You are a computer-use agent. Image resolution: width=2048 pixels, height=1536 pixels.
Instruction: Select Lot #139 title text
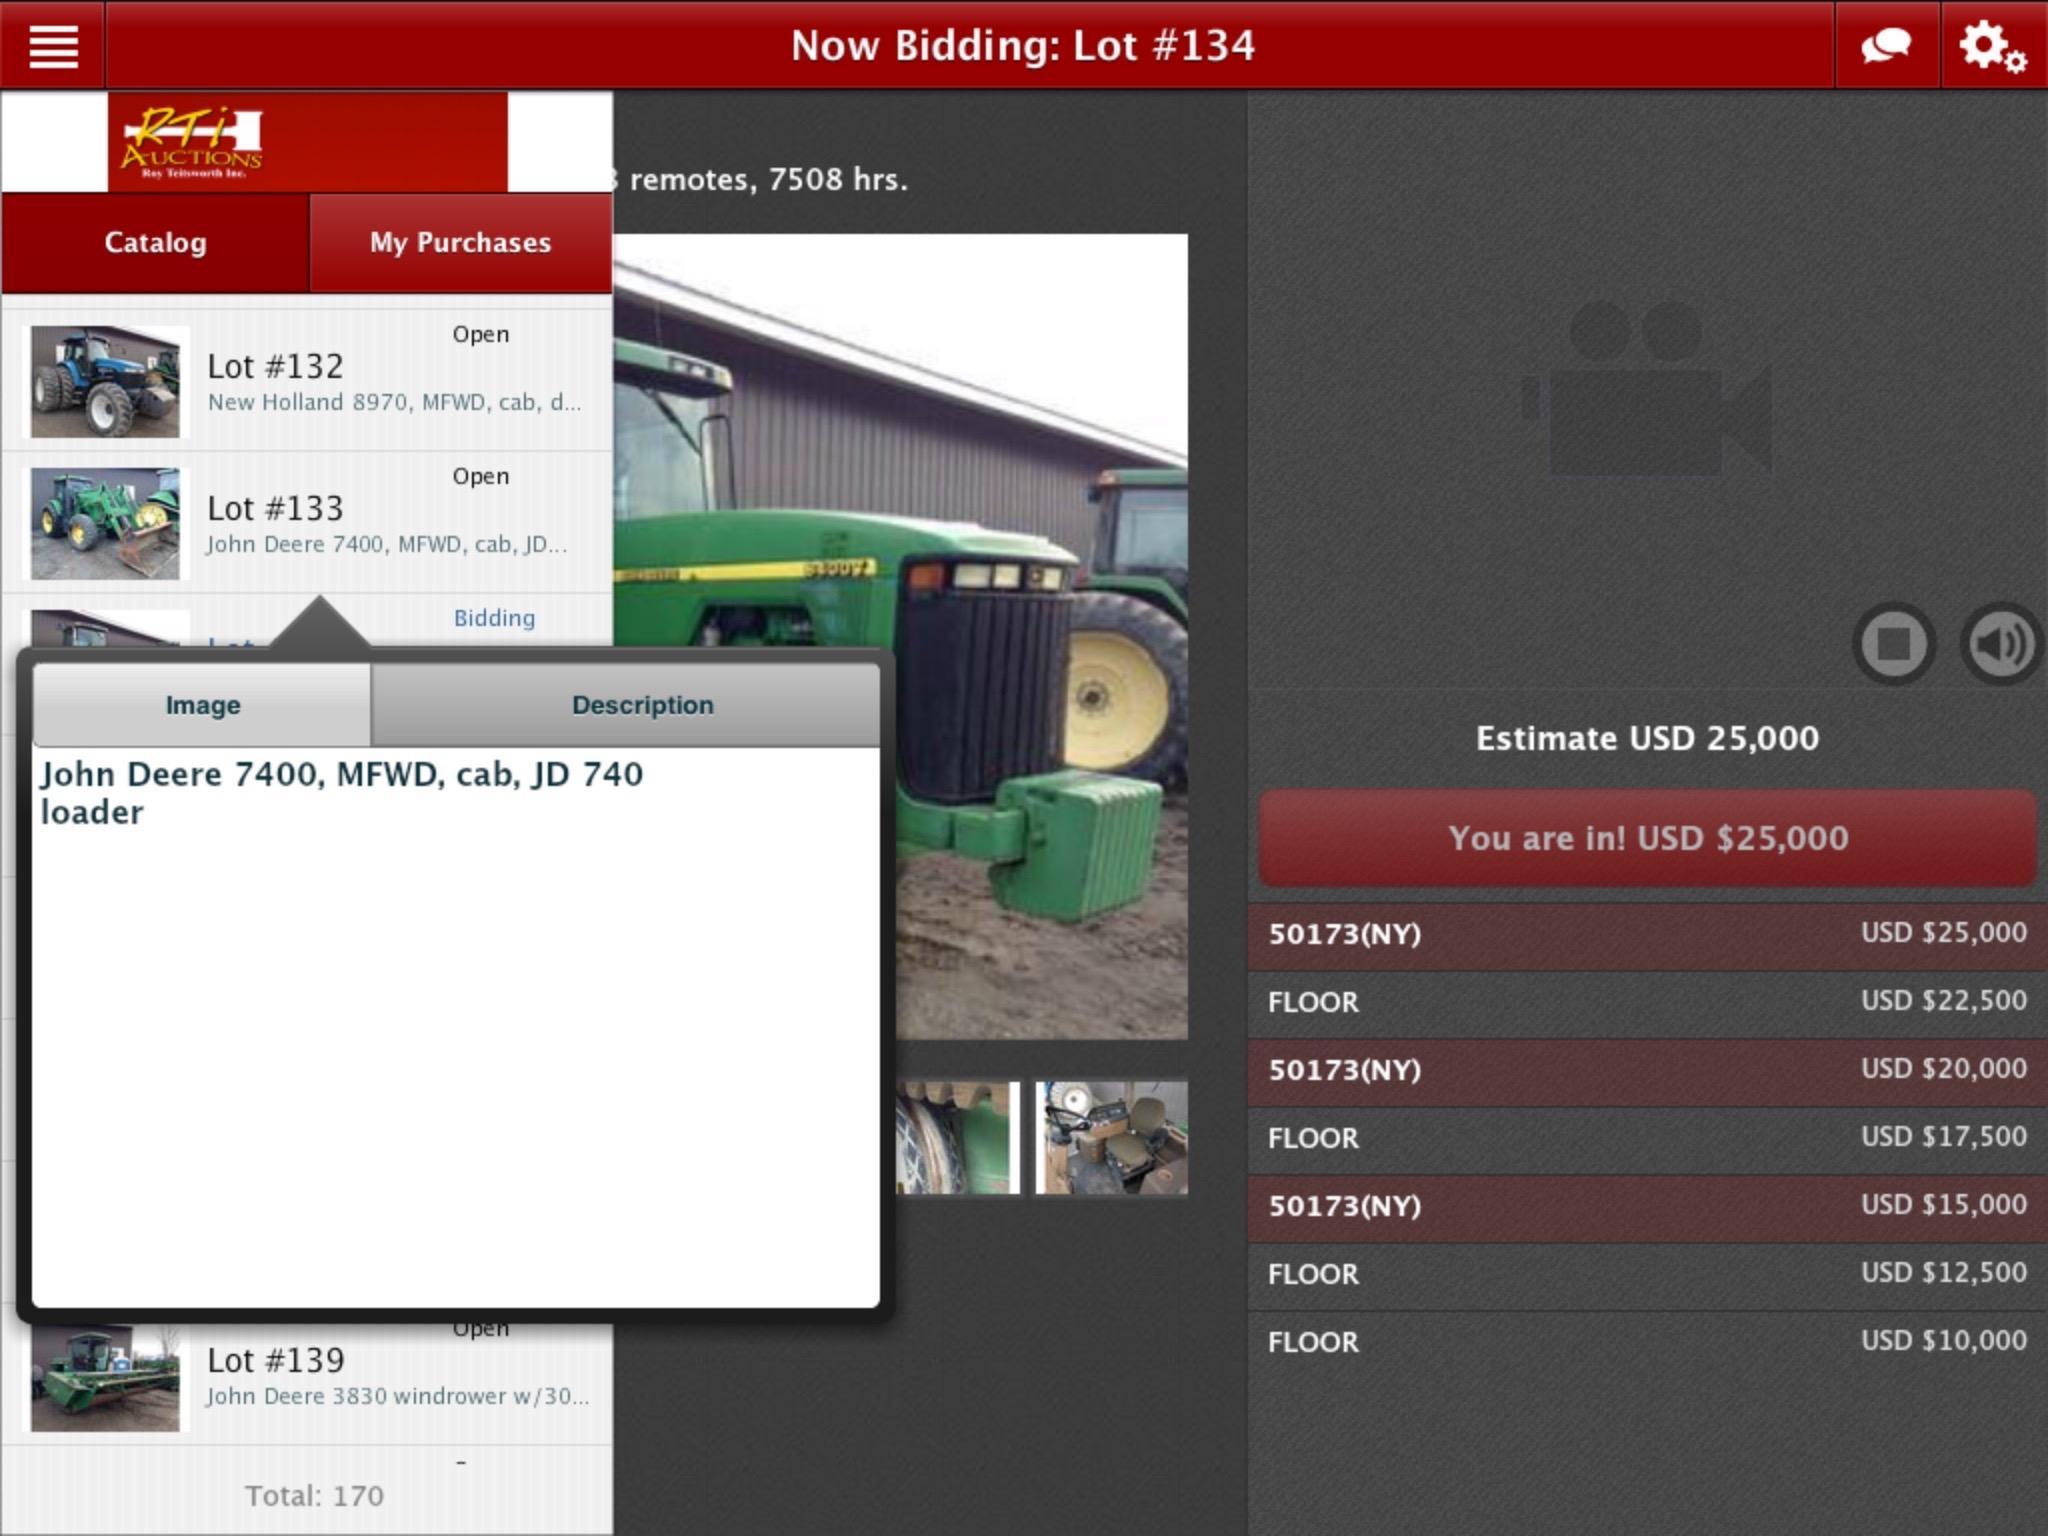pos(275,1360)
